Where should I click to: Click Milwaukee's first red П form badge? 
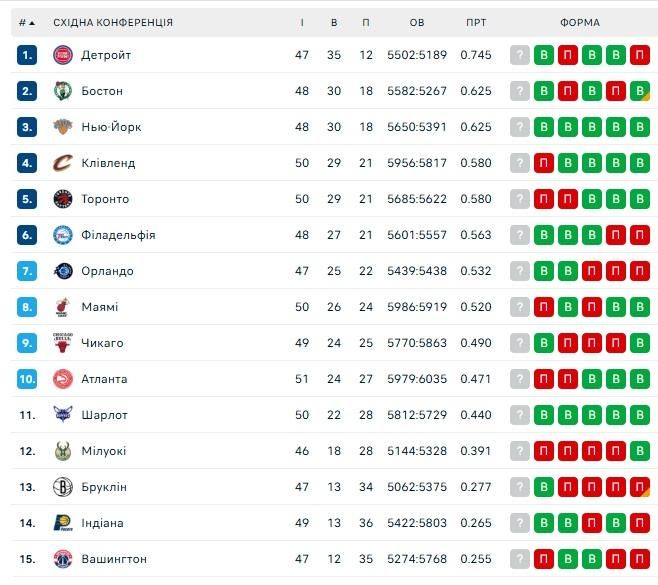pyautogui.click(x=544, y=451)
